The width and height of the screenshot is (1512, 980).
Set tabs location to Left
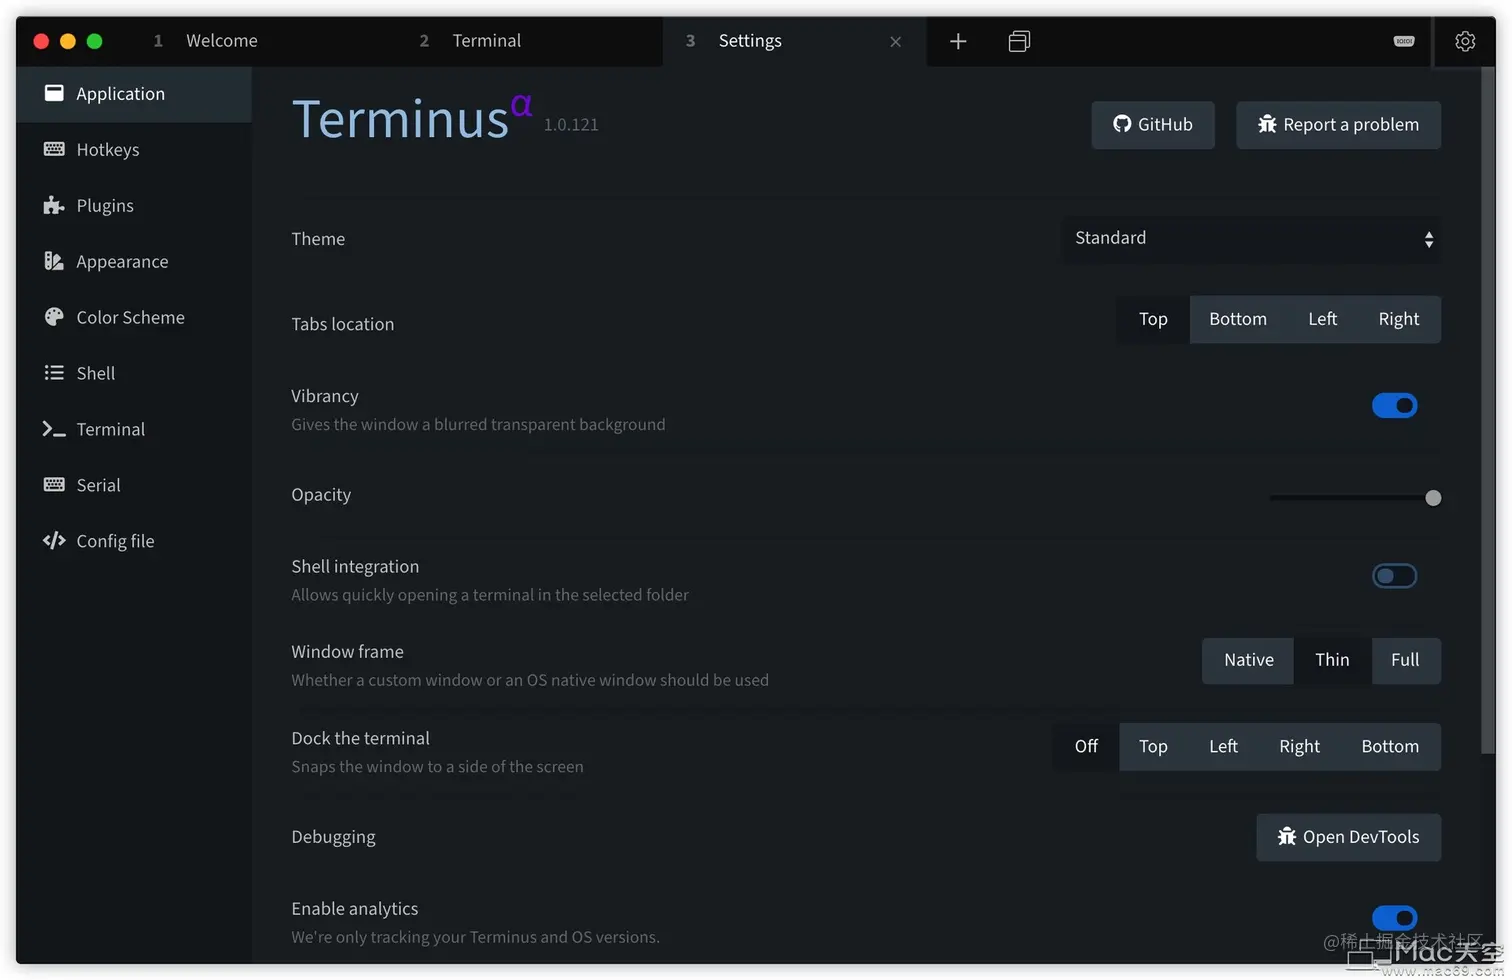(x=1322, y=319)
